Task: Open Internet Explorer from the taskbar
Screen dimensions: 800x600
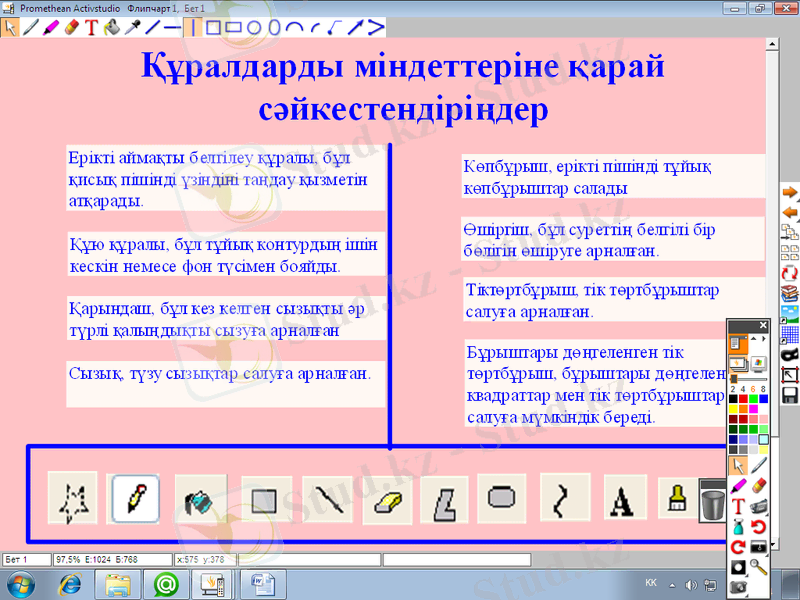Action: pos(70,583)
